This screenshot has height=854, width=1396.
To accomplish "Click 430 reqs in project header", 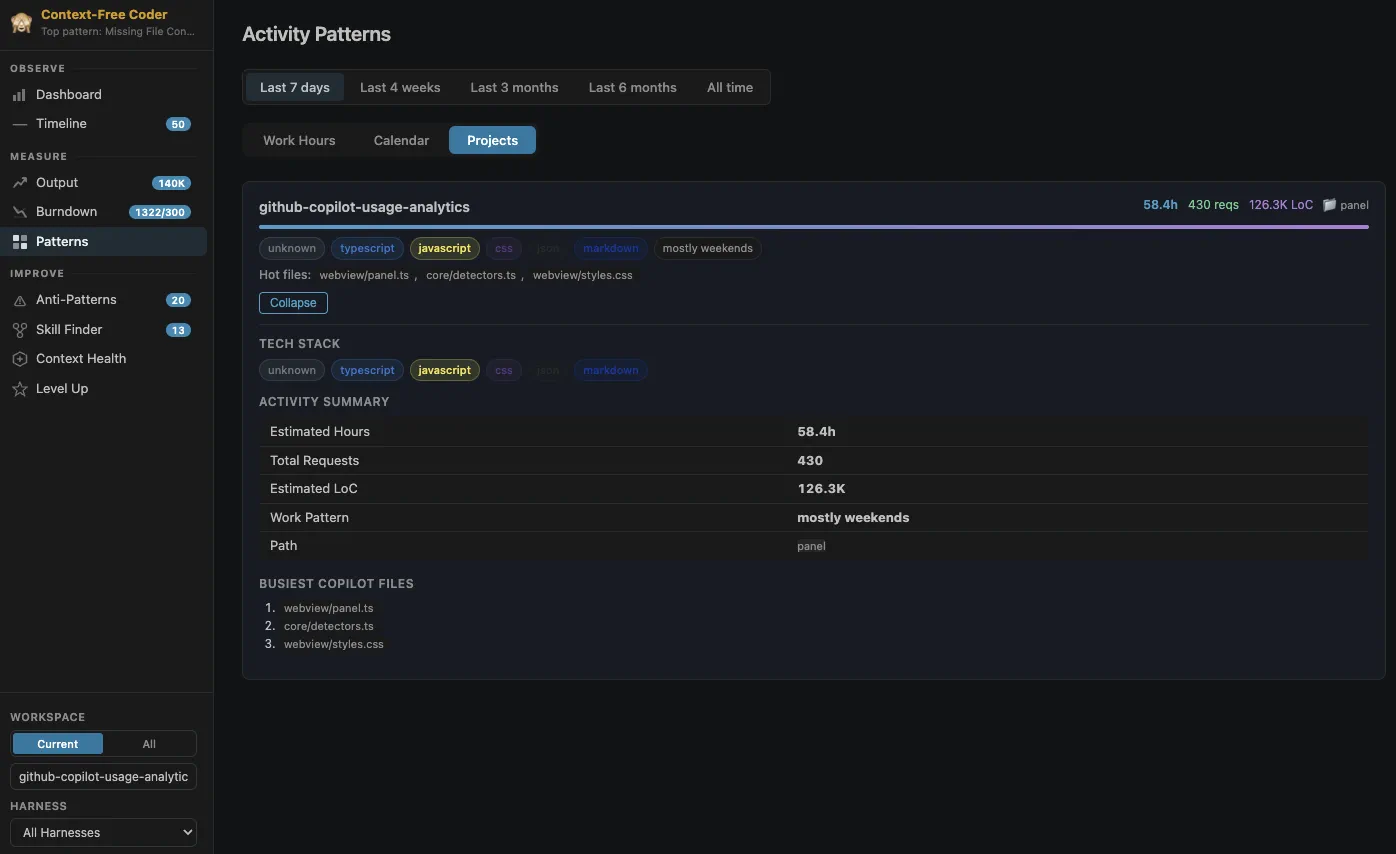I will (1213, 205).
